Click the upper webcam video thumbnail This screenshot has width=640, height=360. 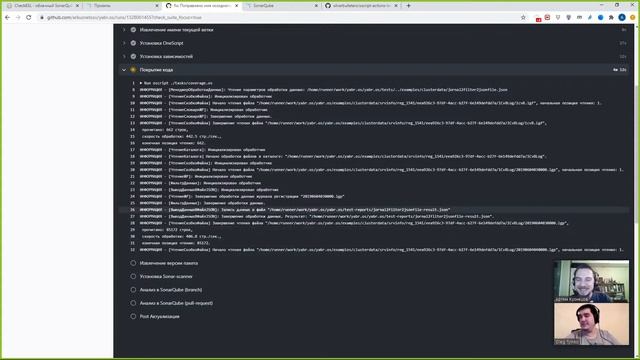click(591, 282)
